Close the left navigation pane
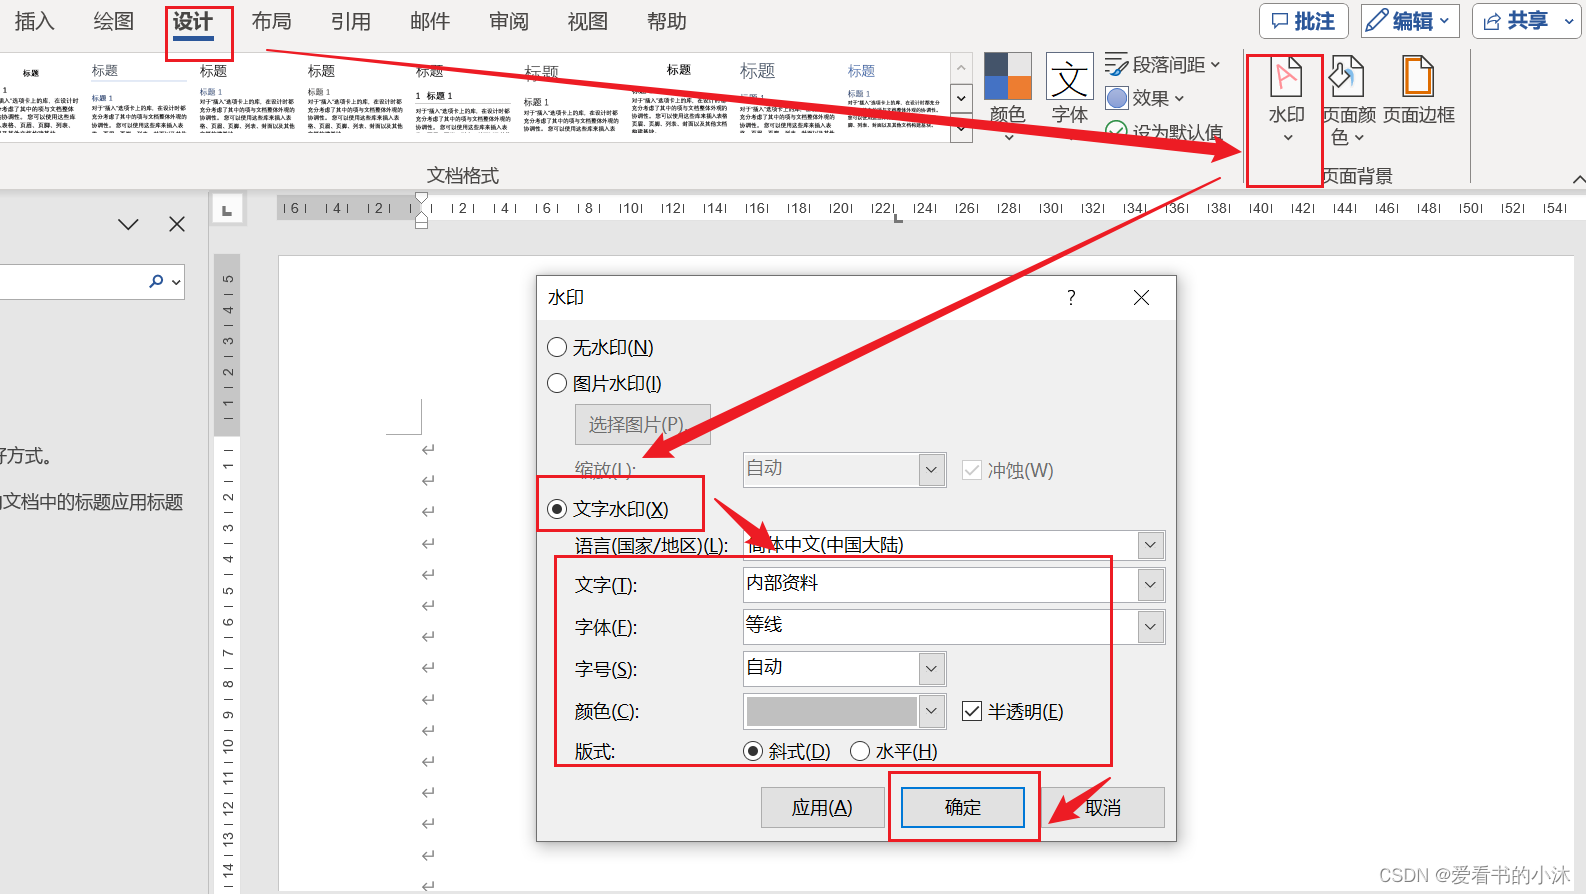 point(177,224)
